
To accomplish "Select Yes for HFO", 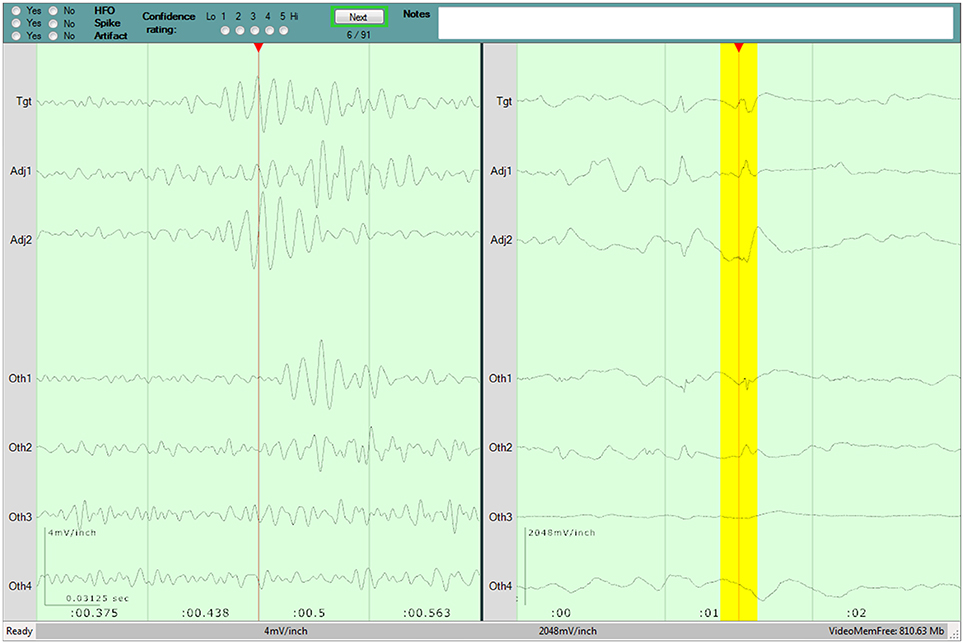I will click(16, 11).
